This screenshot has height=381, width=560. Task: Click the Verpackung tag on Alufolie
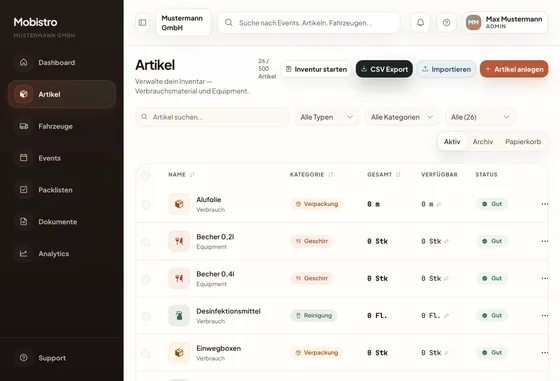pyautogui.click(x=316, y=204)
